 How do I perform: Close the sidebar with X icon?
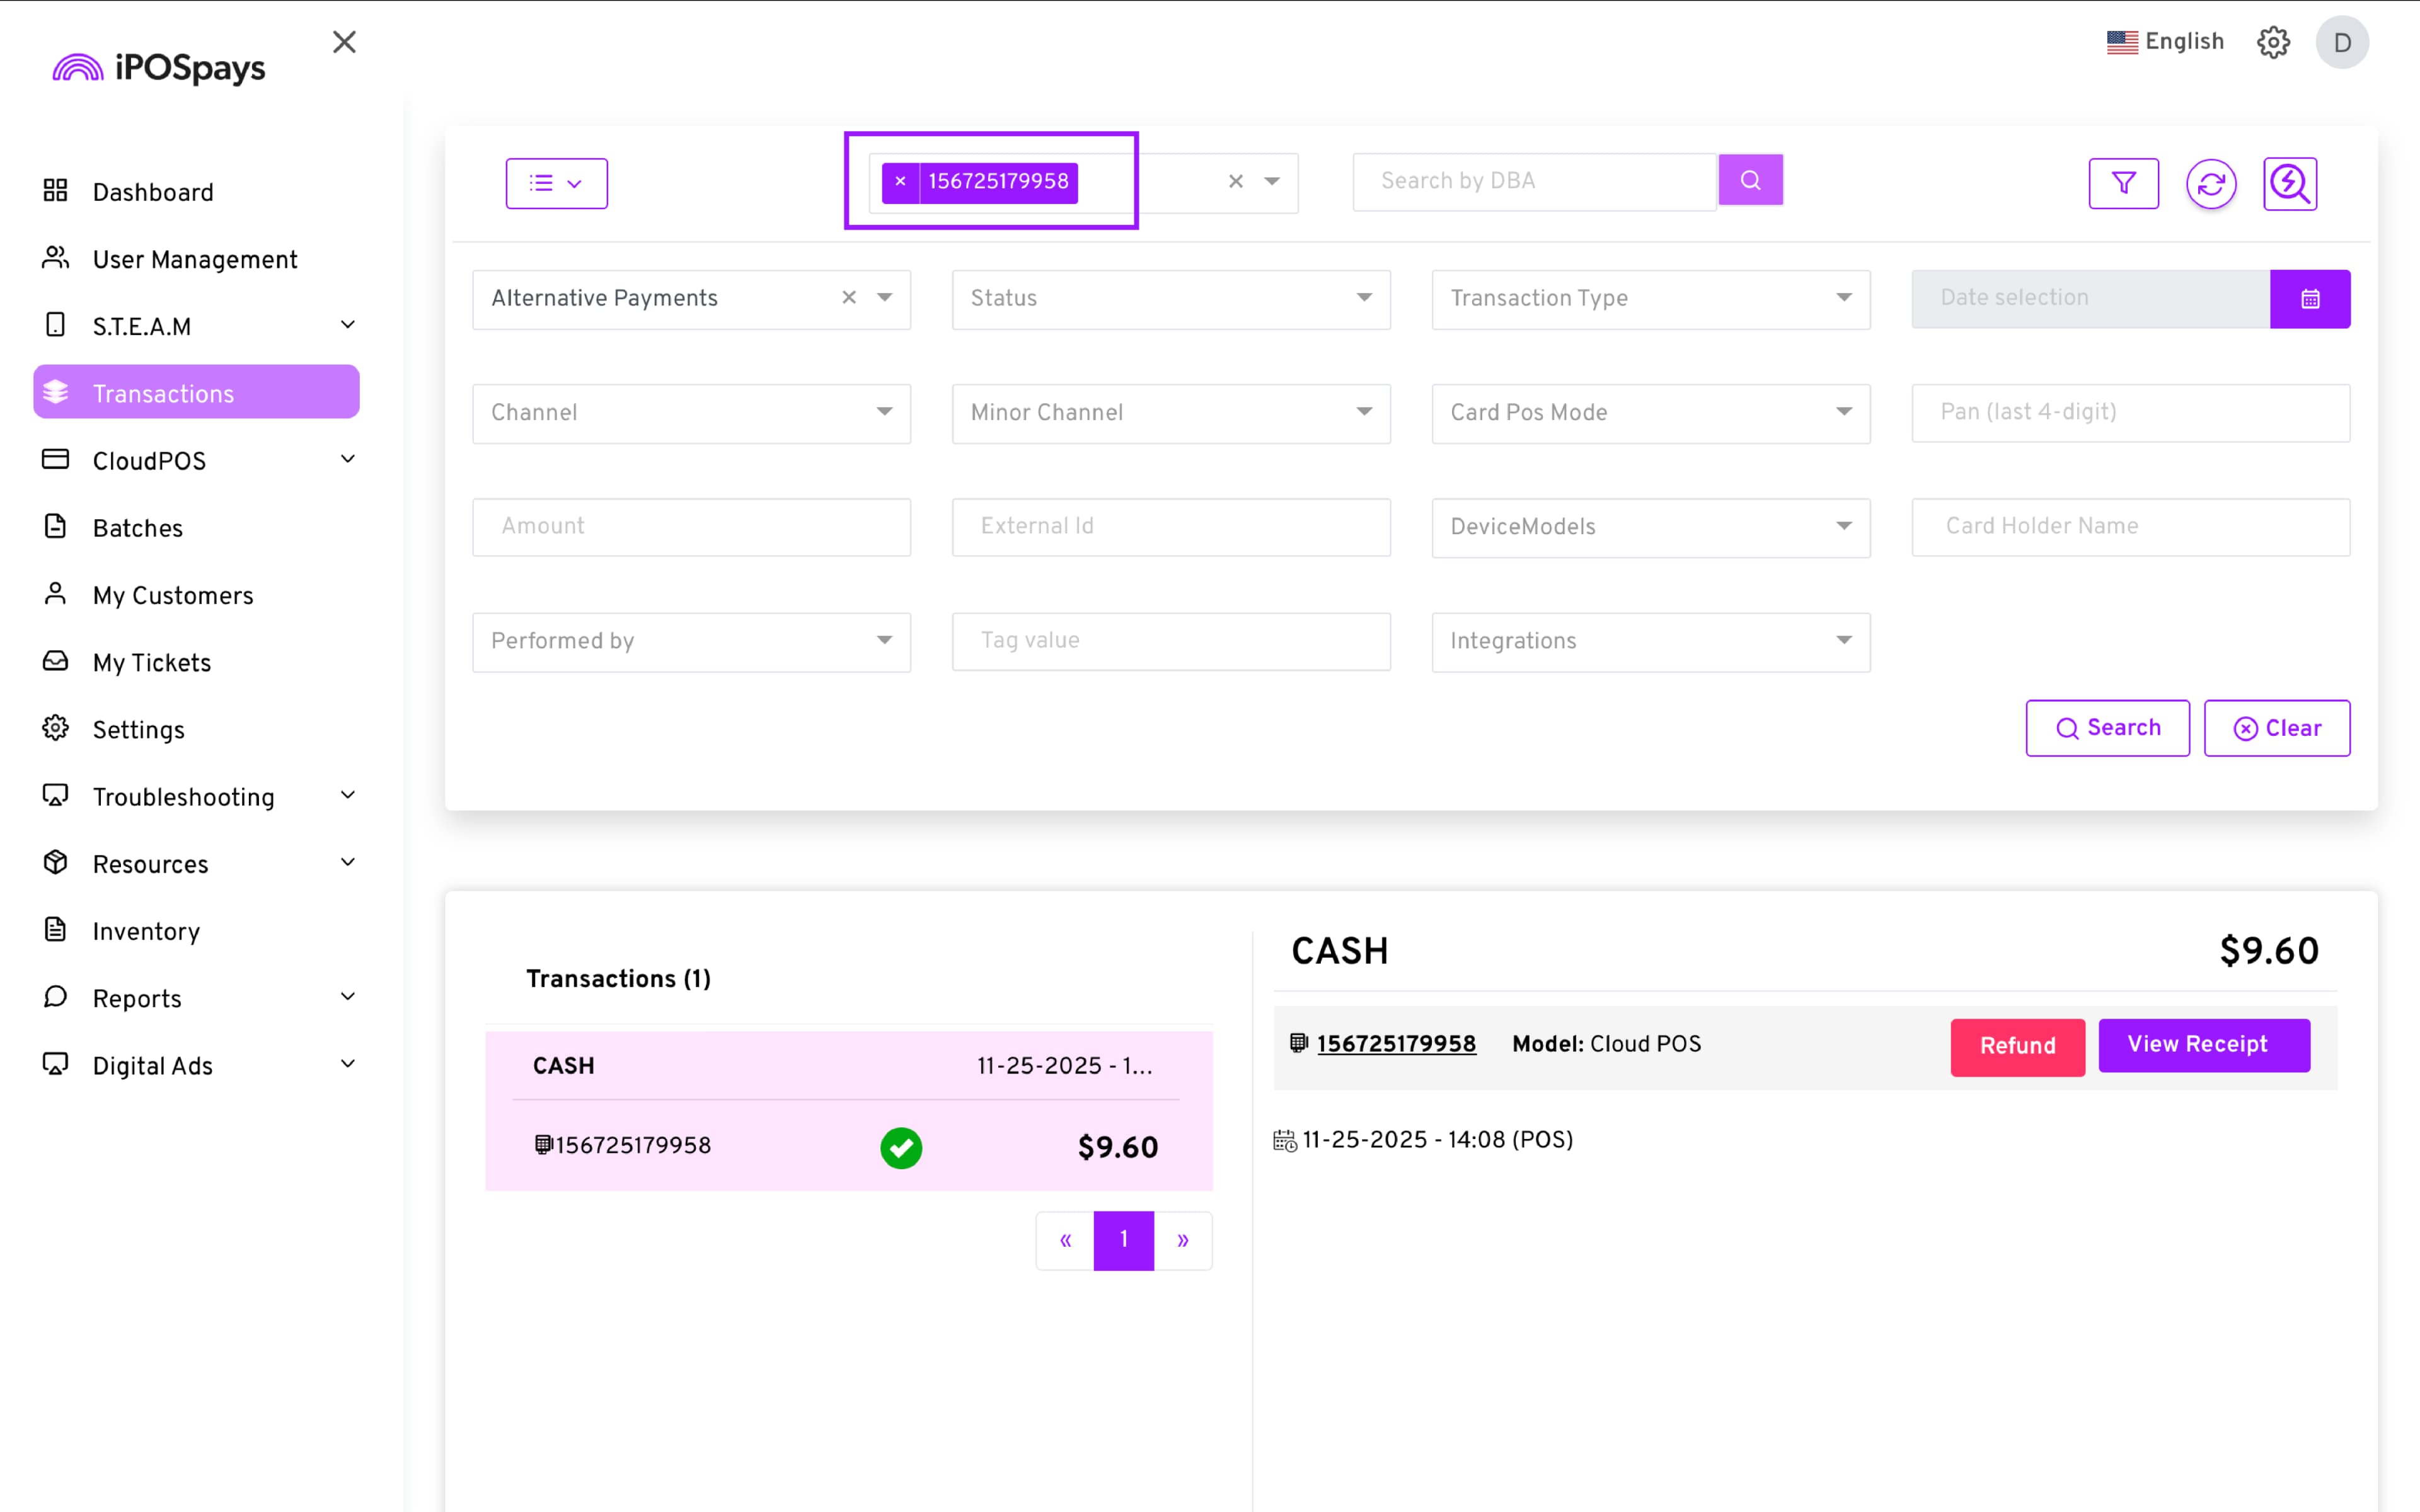(x=344, y=42)
